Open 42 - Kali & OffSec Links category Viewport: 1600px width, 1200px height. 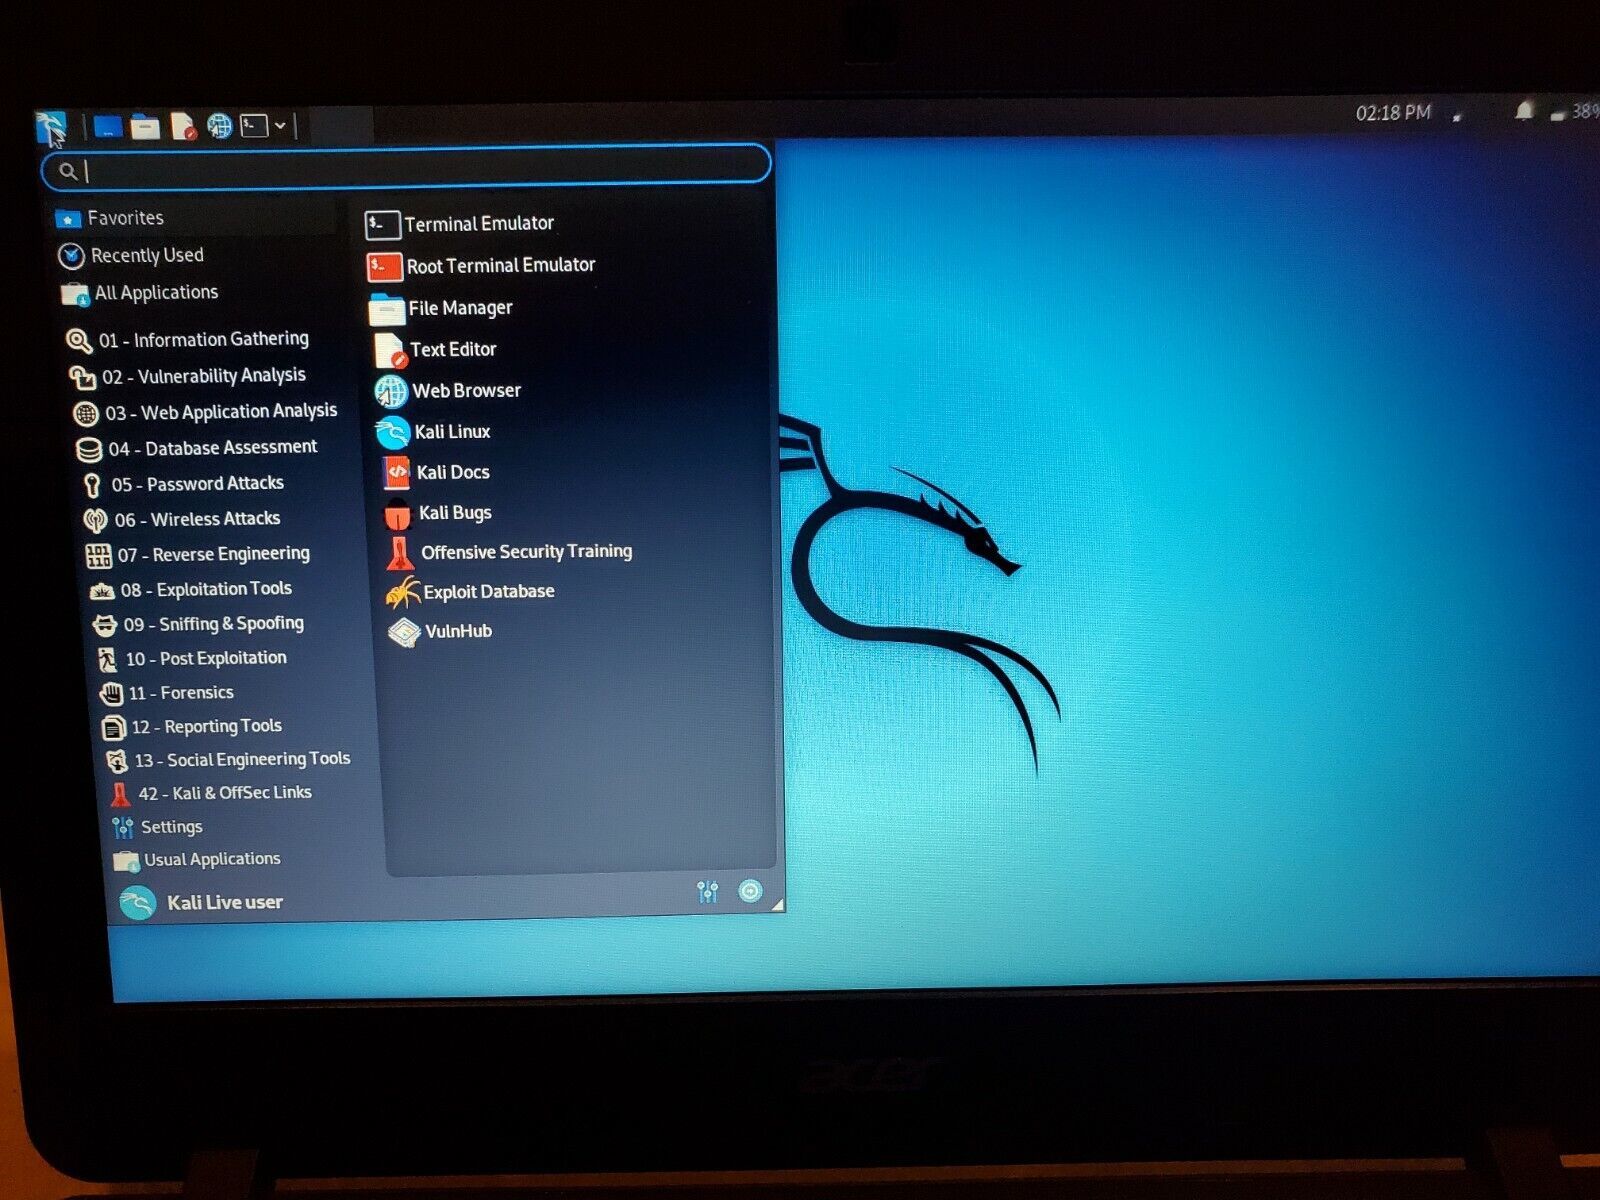pyautogui.click(x=210, y=794)
